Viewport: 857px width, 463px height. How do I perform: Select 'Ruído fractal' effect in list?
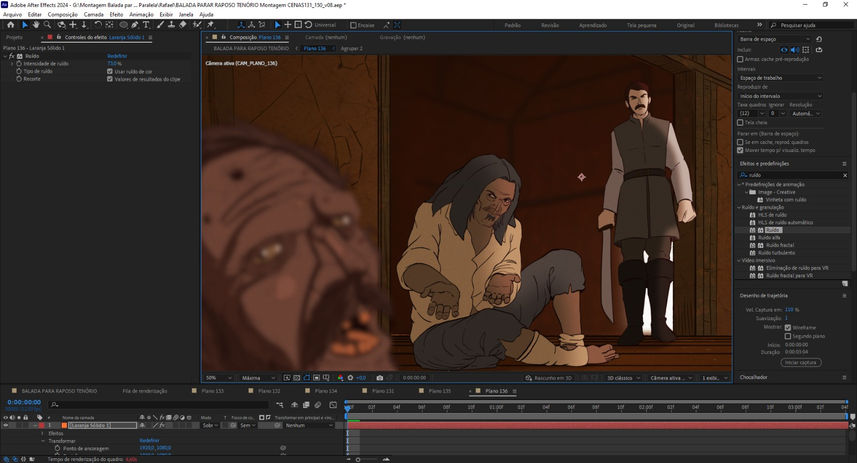pyautogui.click(x=780, y=245)
